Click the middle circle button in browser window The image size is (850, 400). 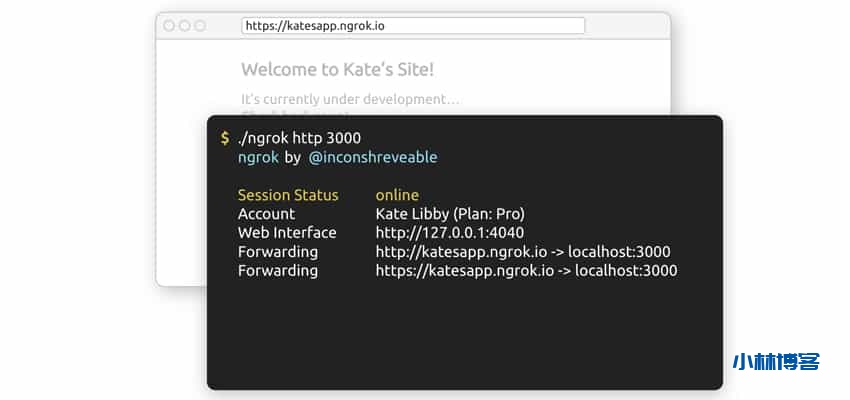click(x=184, y=26)
